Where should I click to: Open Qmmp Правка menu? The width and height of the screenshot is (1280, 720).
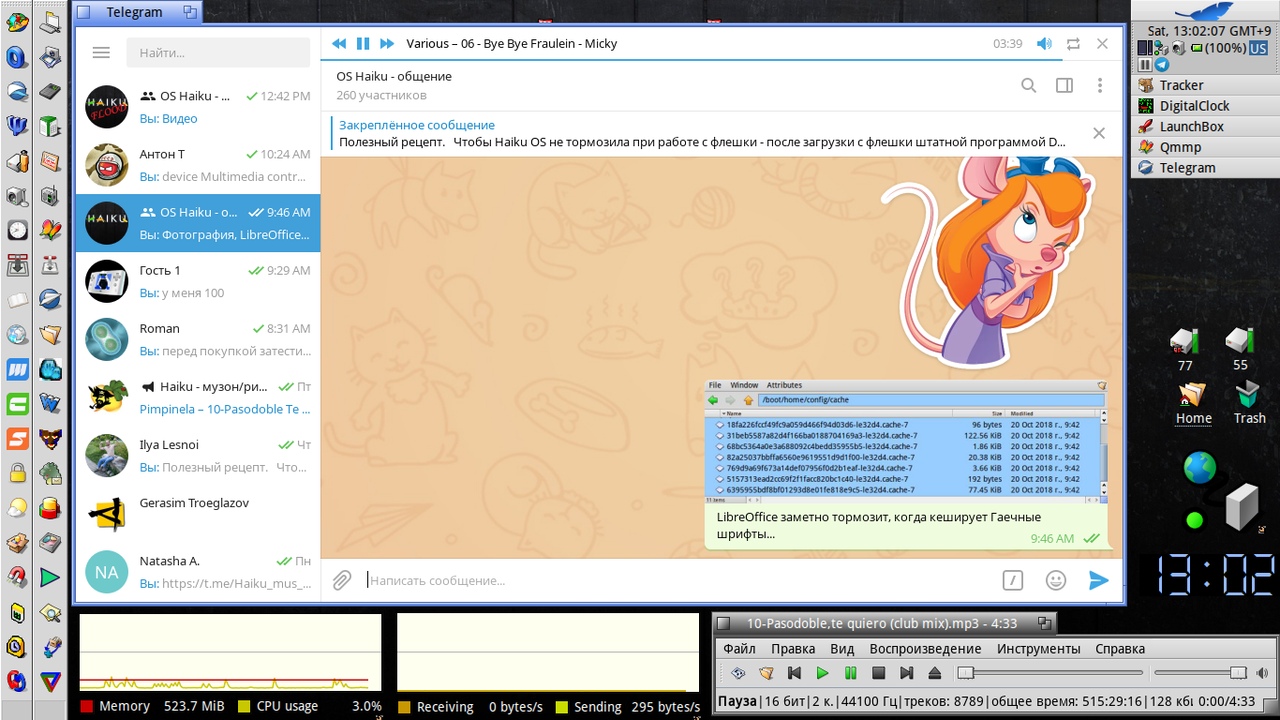coord(793,648)
